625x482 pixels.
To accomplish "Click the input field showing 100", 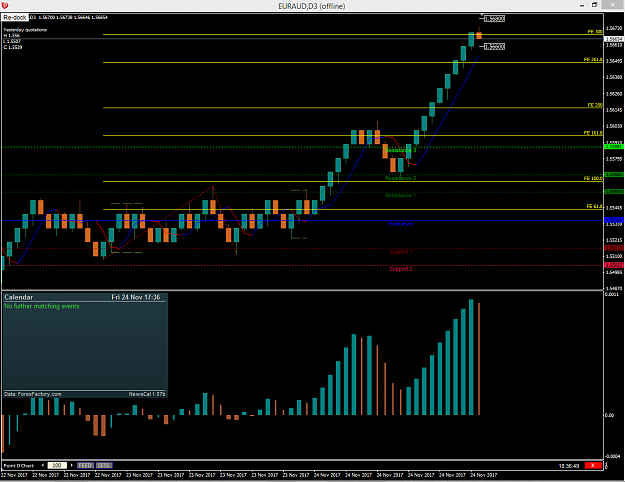I will pos(57,465).
